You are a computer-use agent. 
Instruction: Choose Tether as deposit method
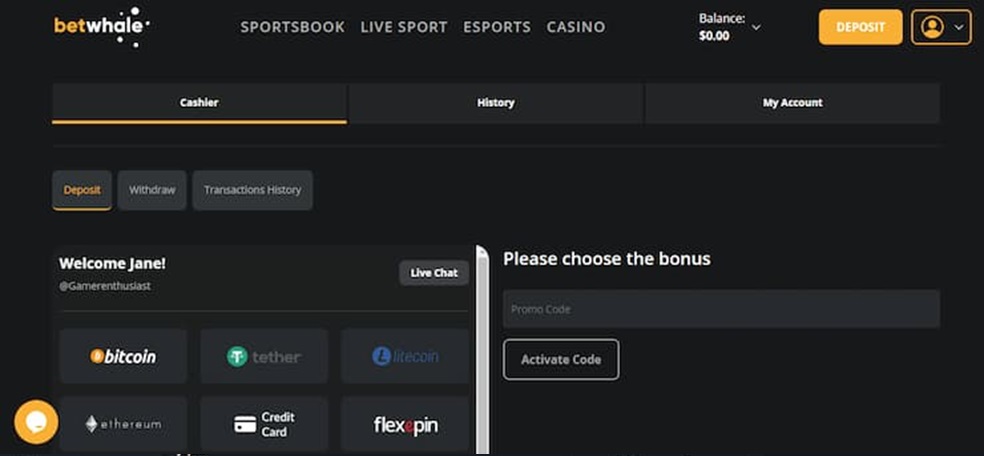[x=264, y=356]
